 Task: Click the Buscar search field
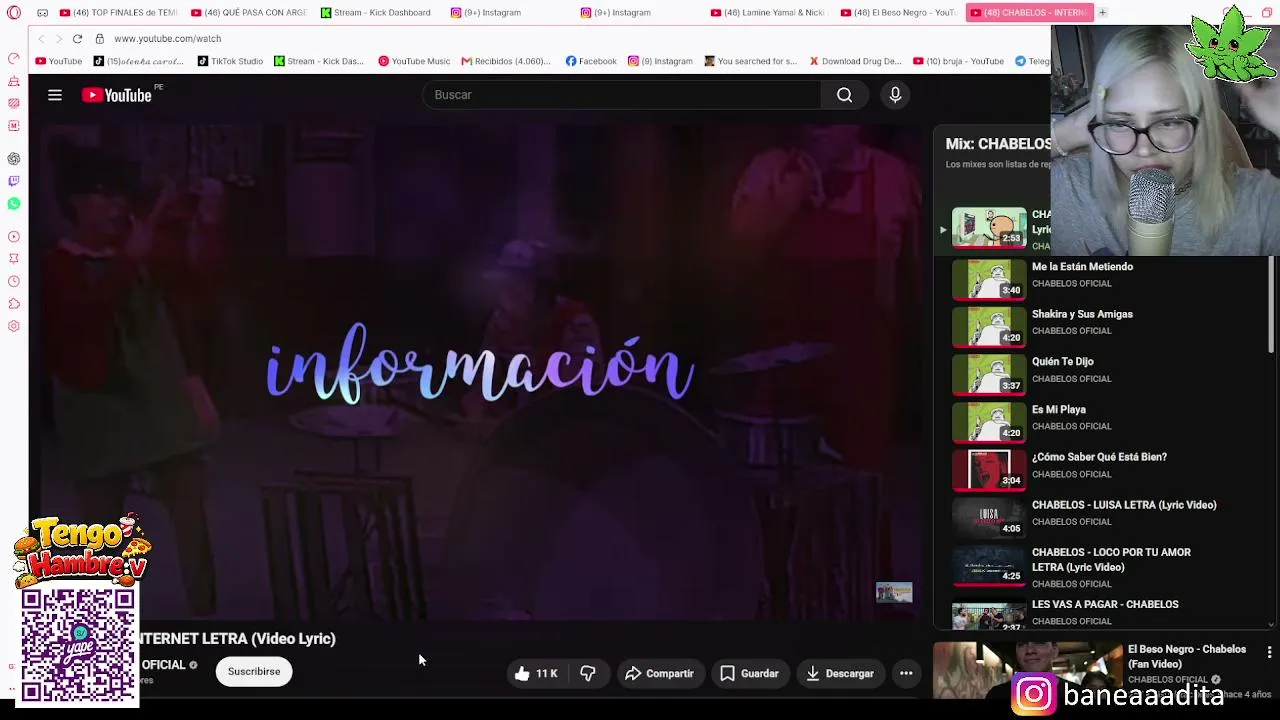[622, 95]
